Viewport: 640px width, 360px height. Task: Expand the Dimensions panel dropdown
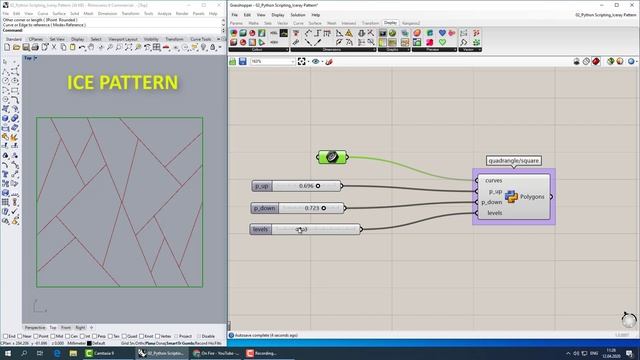374,50
